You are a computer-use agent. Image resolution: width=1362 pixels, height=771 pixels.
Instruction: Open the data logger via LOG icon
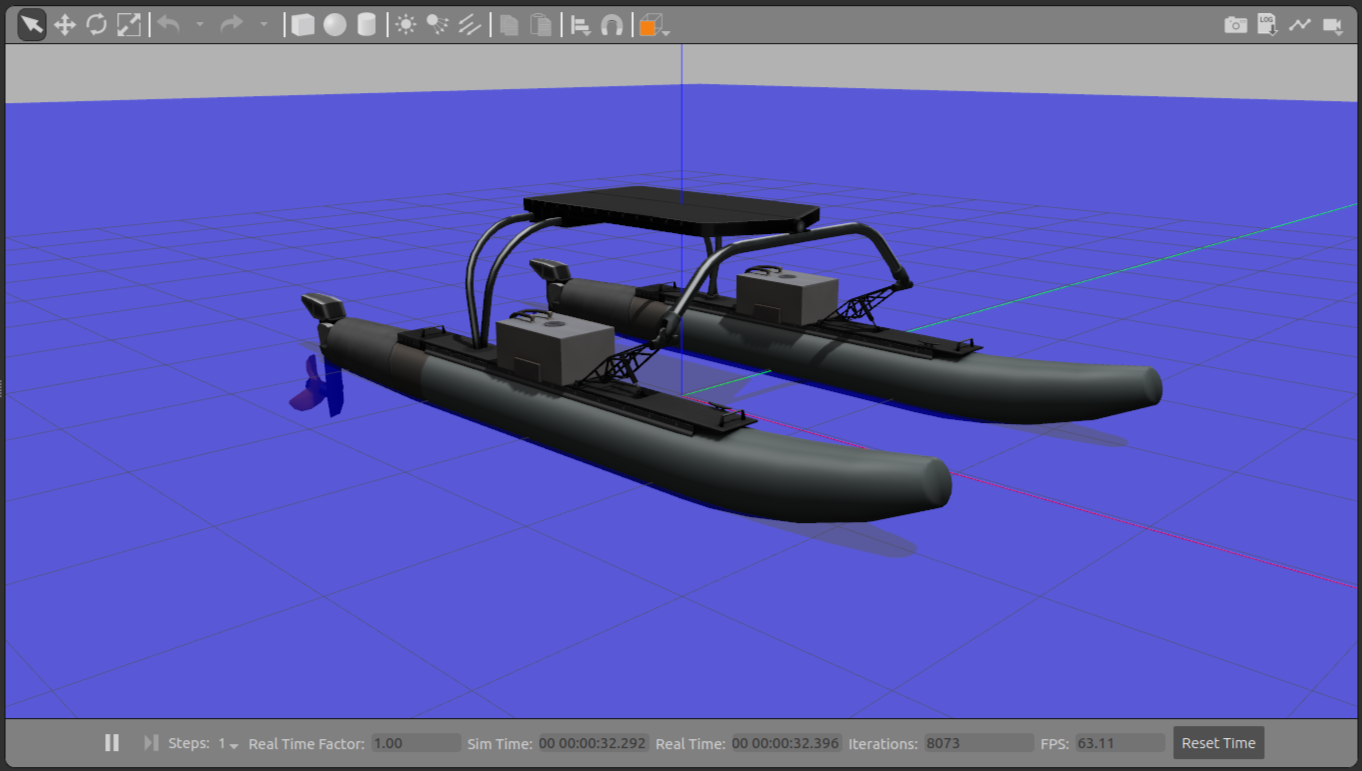tap(1266, 24)
